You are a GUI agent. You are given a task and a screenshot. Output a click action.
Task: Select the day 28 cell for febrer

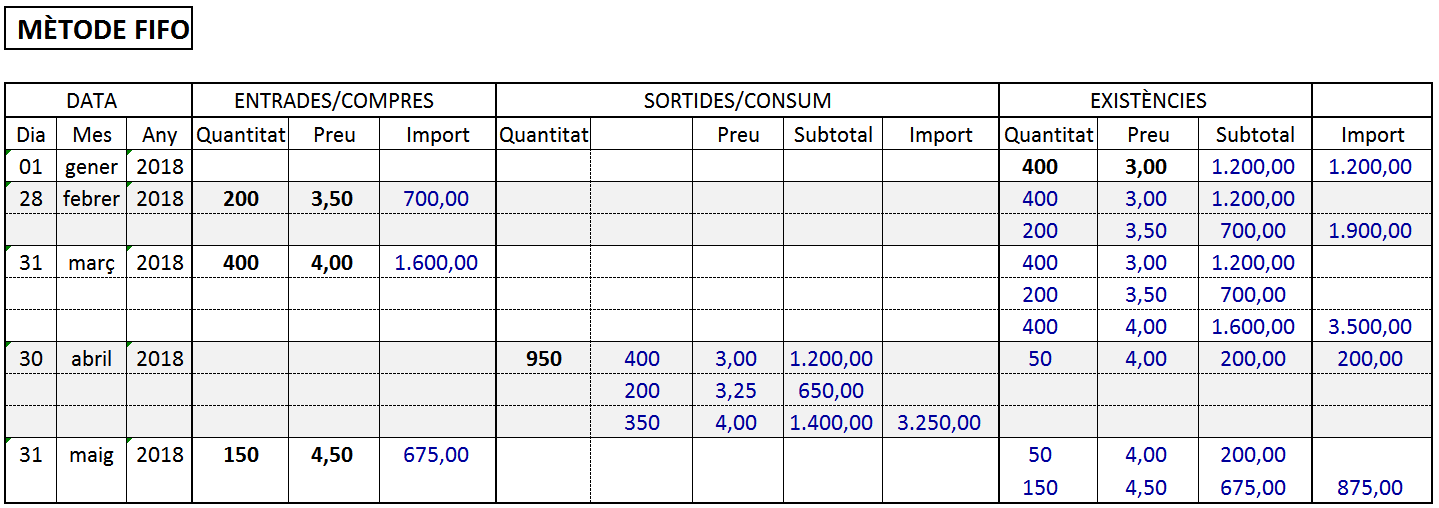click(31, 198)
